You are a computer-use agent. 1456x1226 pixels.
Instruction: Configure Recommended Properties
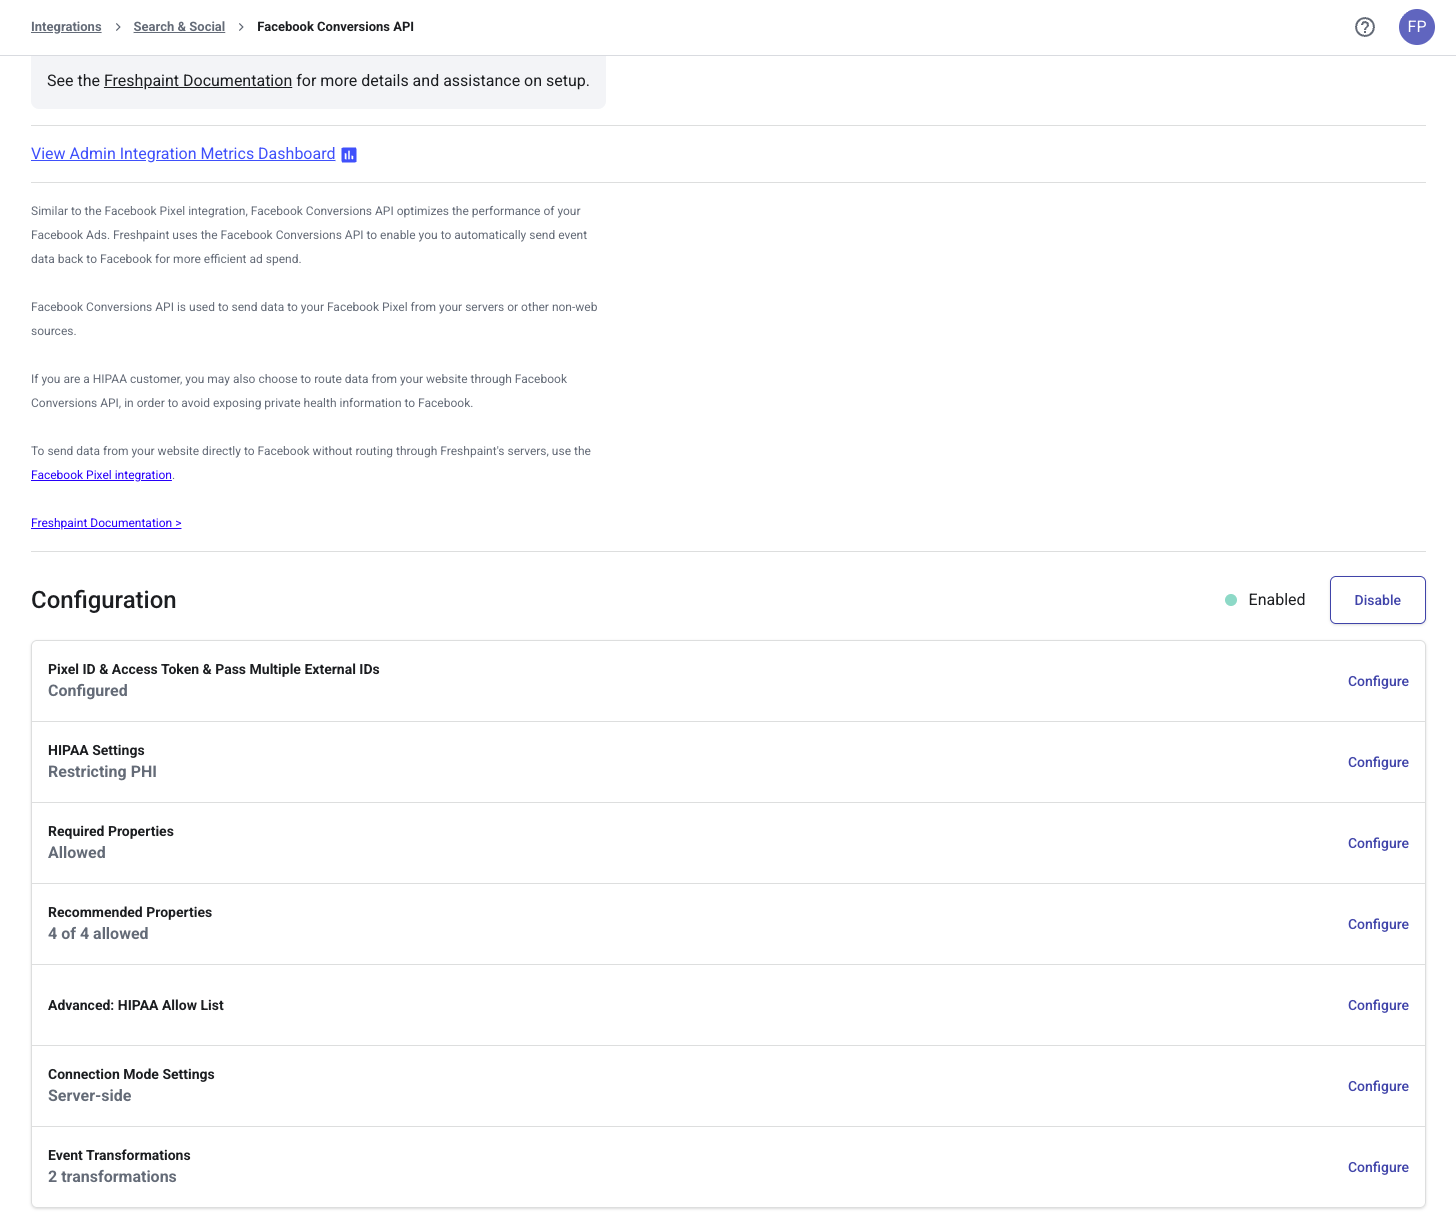tap(1378, 924)
